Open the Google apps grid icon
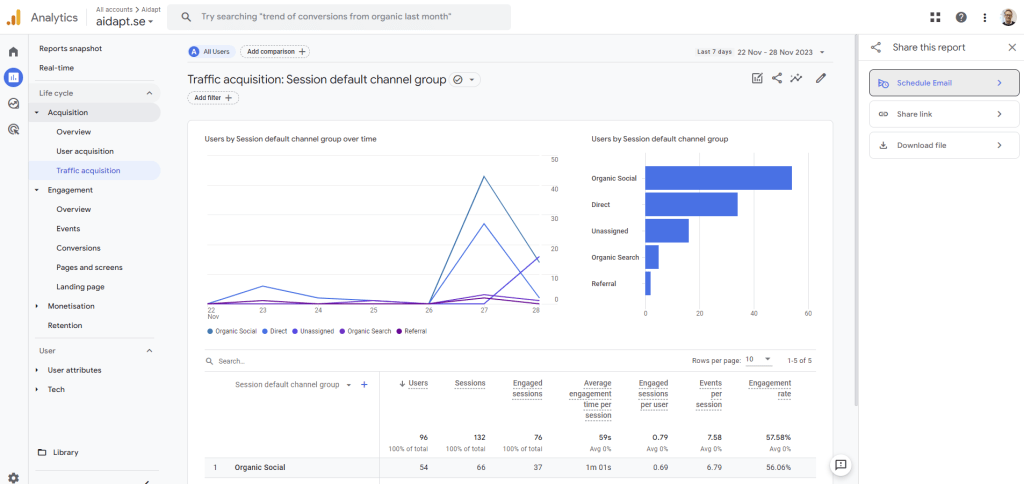 click(x=935, y=17)
